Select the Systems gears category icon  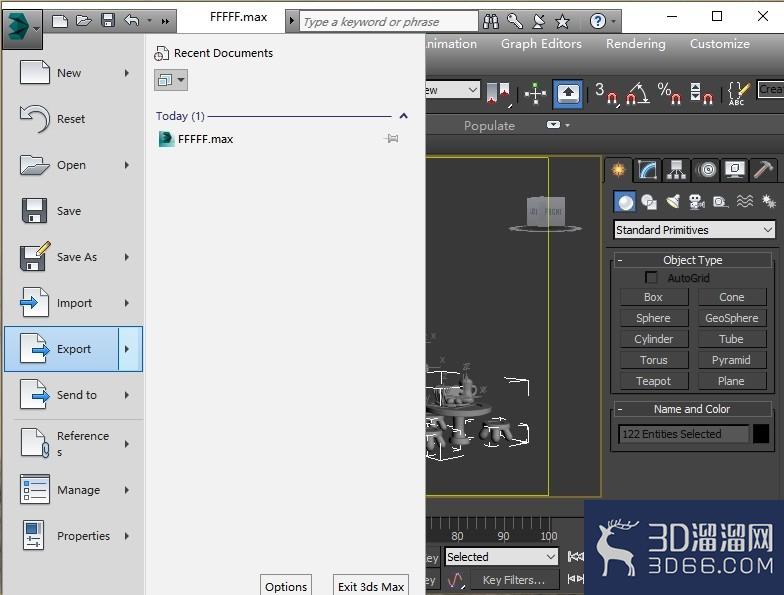click(768, 202)
